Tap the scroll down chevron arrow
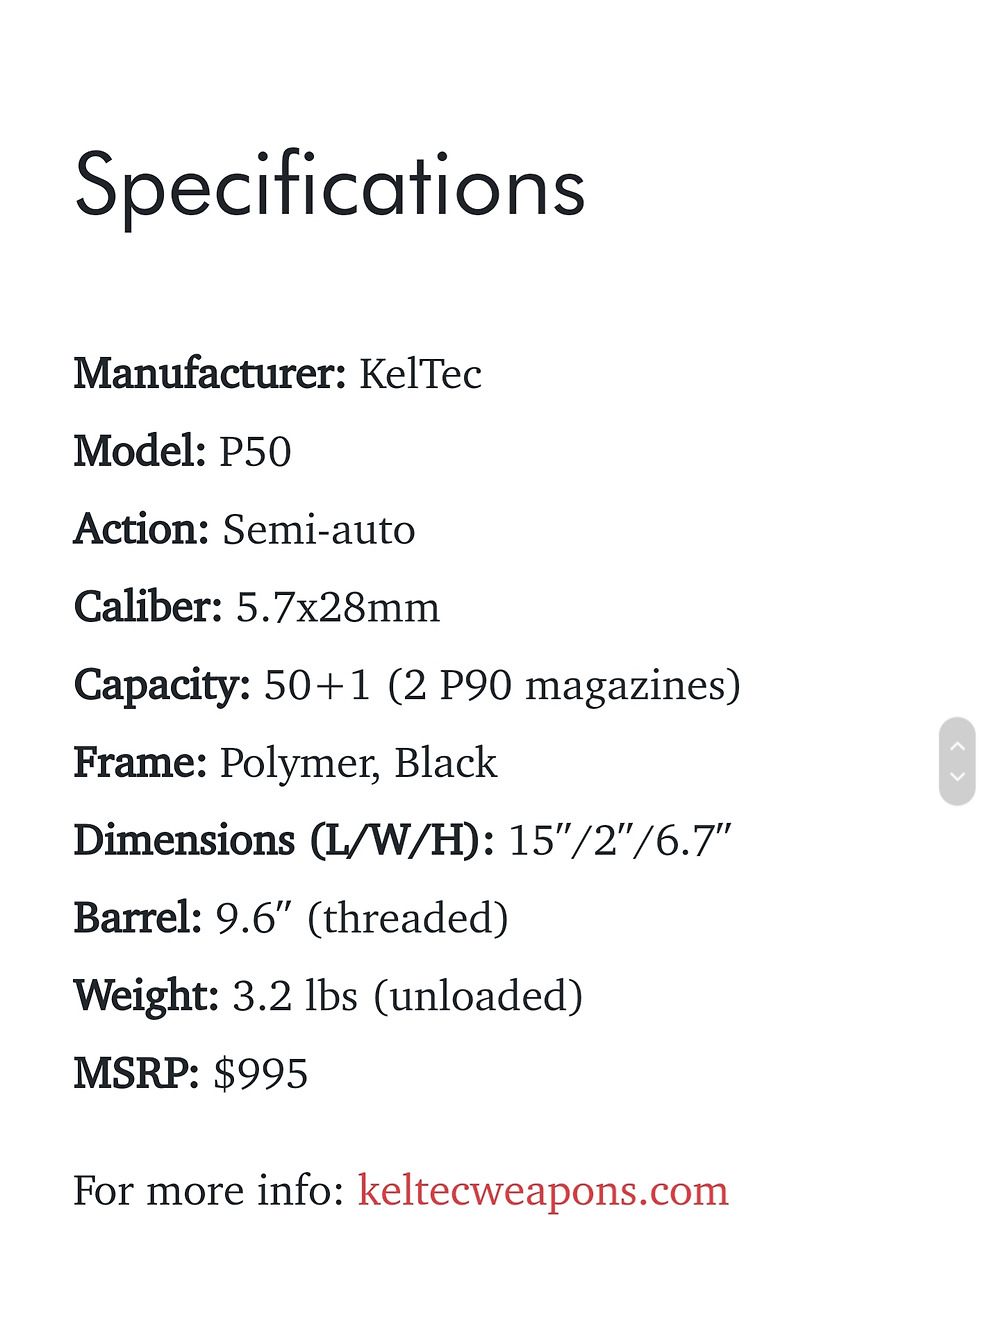 pyautogui.click(x=957, y=776)
